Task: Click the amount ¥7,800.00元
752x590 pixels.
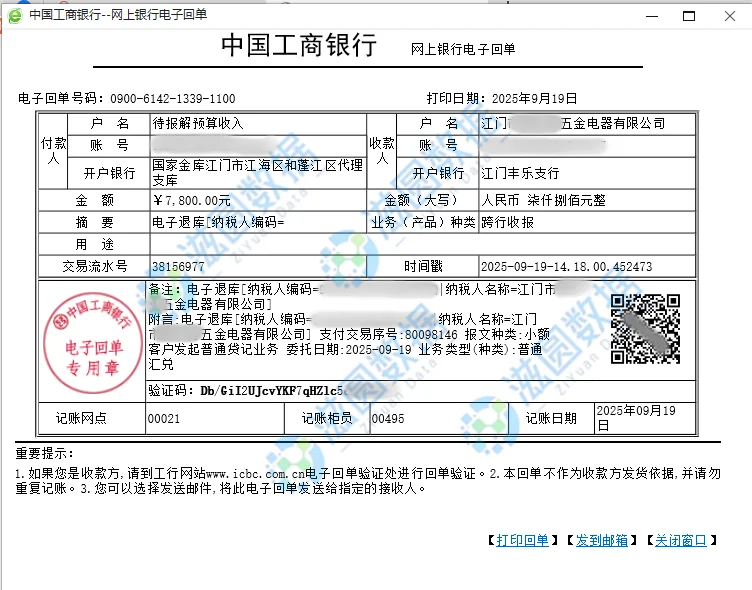Action: tap(192, 200)
